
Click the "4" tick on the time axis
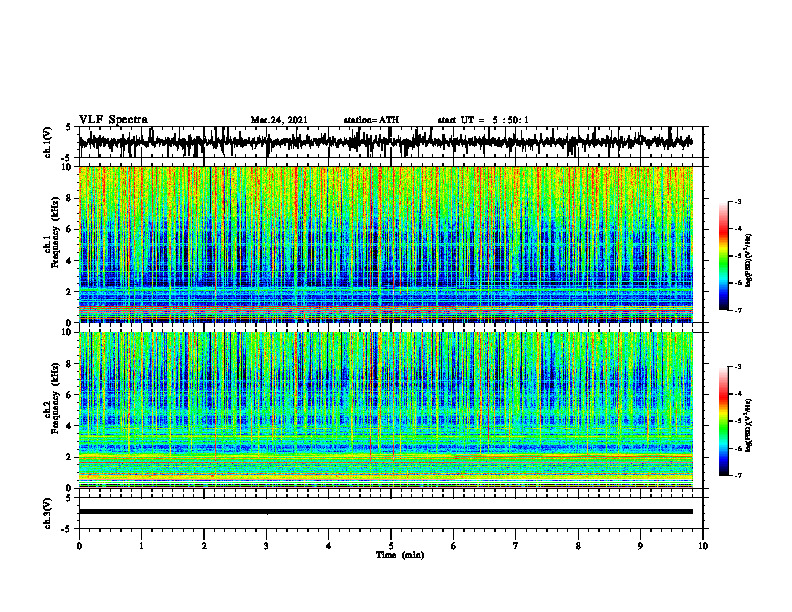tap(329, 546)
